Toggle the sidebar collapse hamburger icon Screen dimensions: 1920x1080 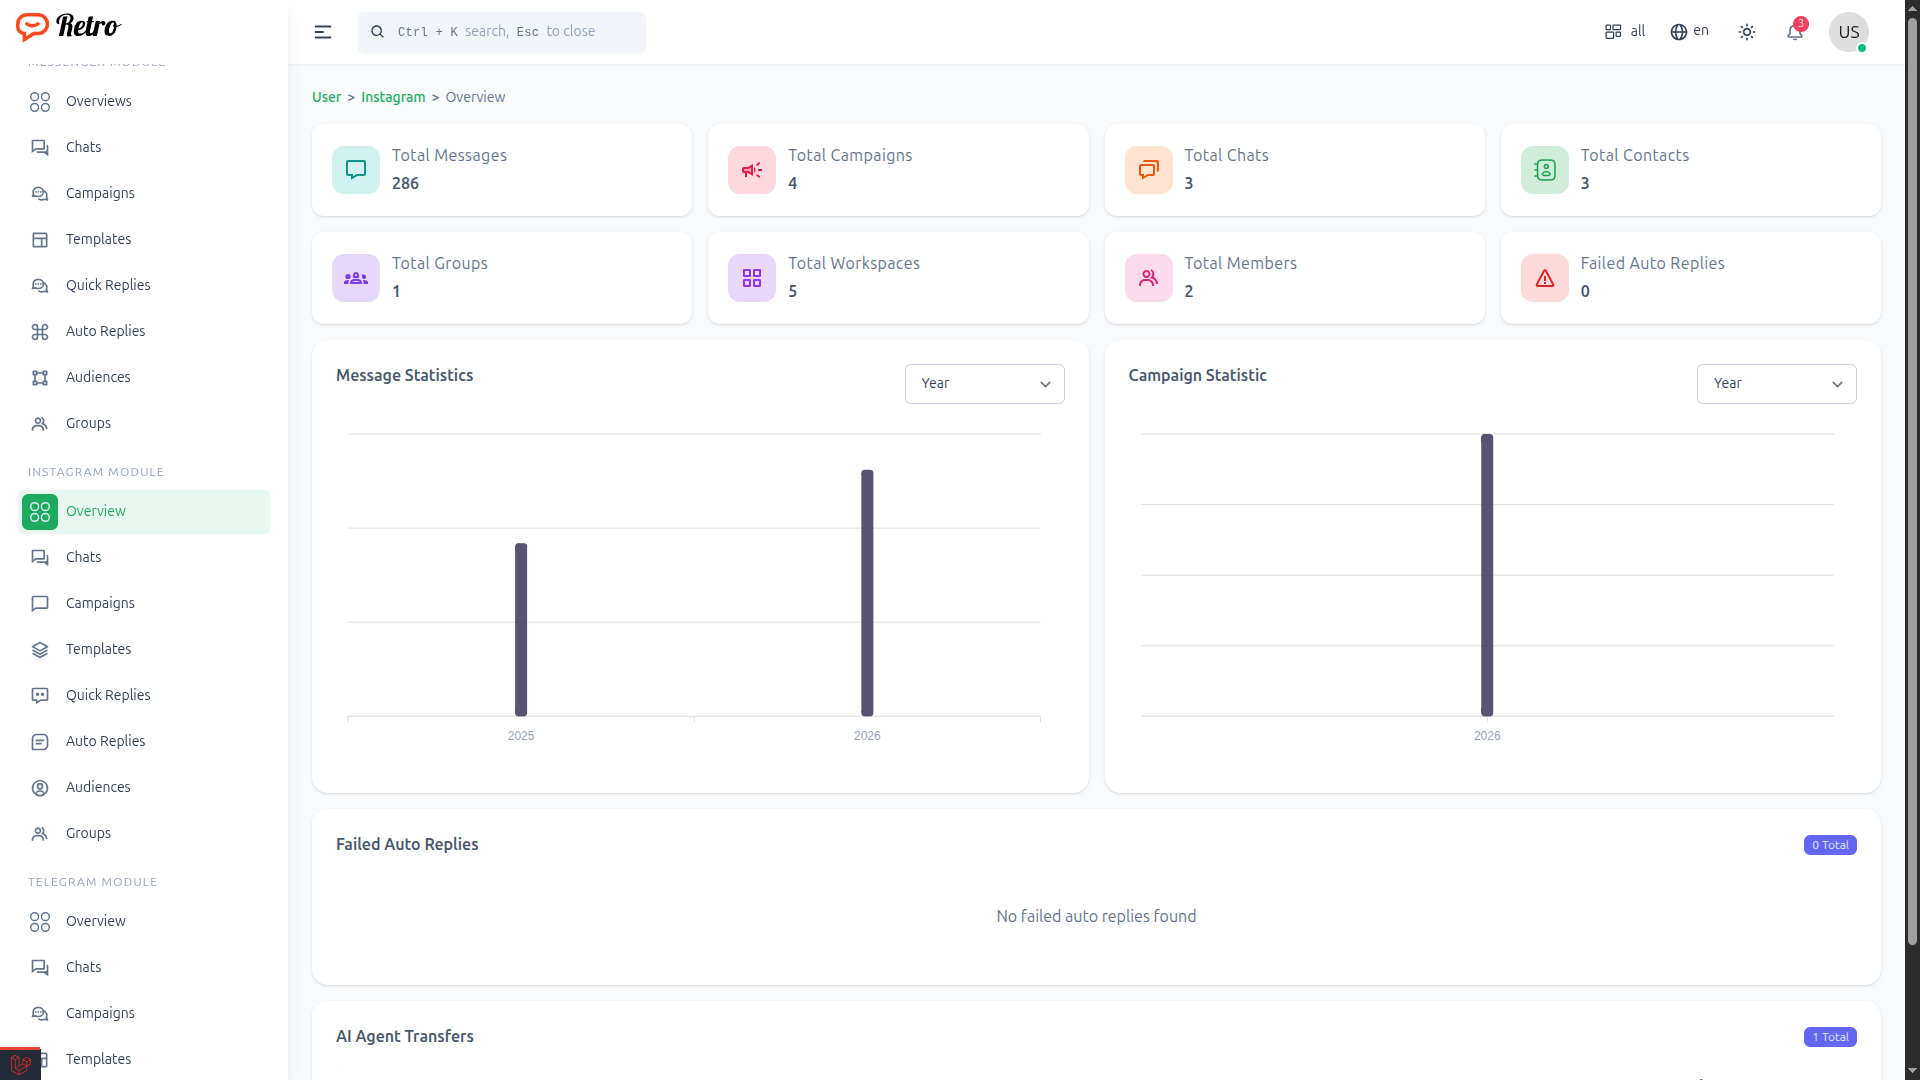(x=322, y=32)
